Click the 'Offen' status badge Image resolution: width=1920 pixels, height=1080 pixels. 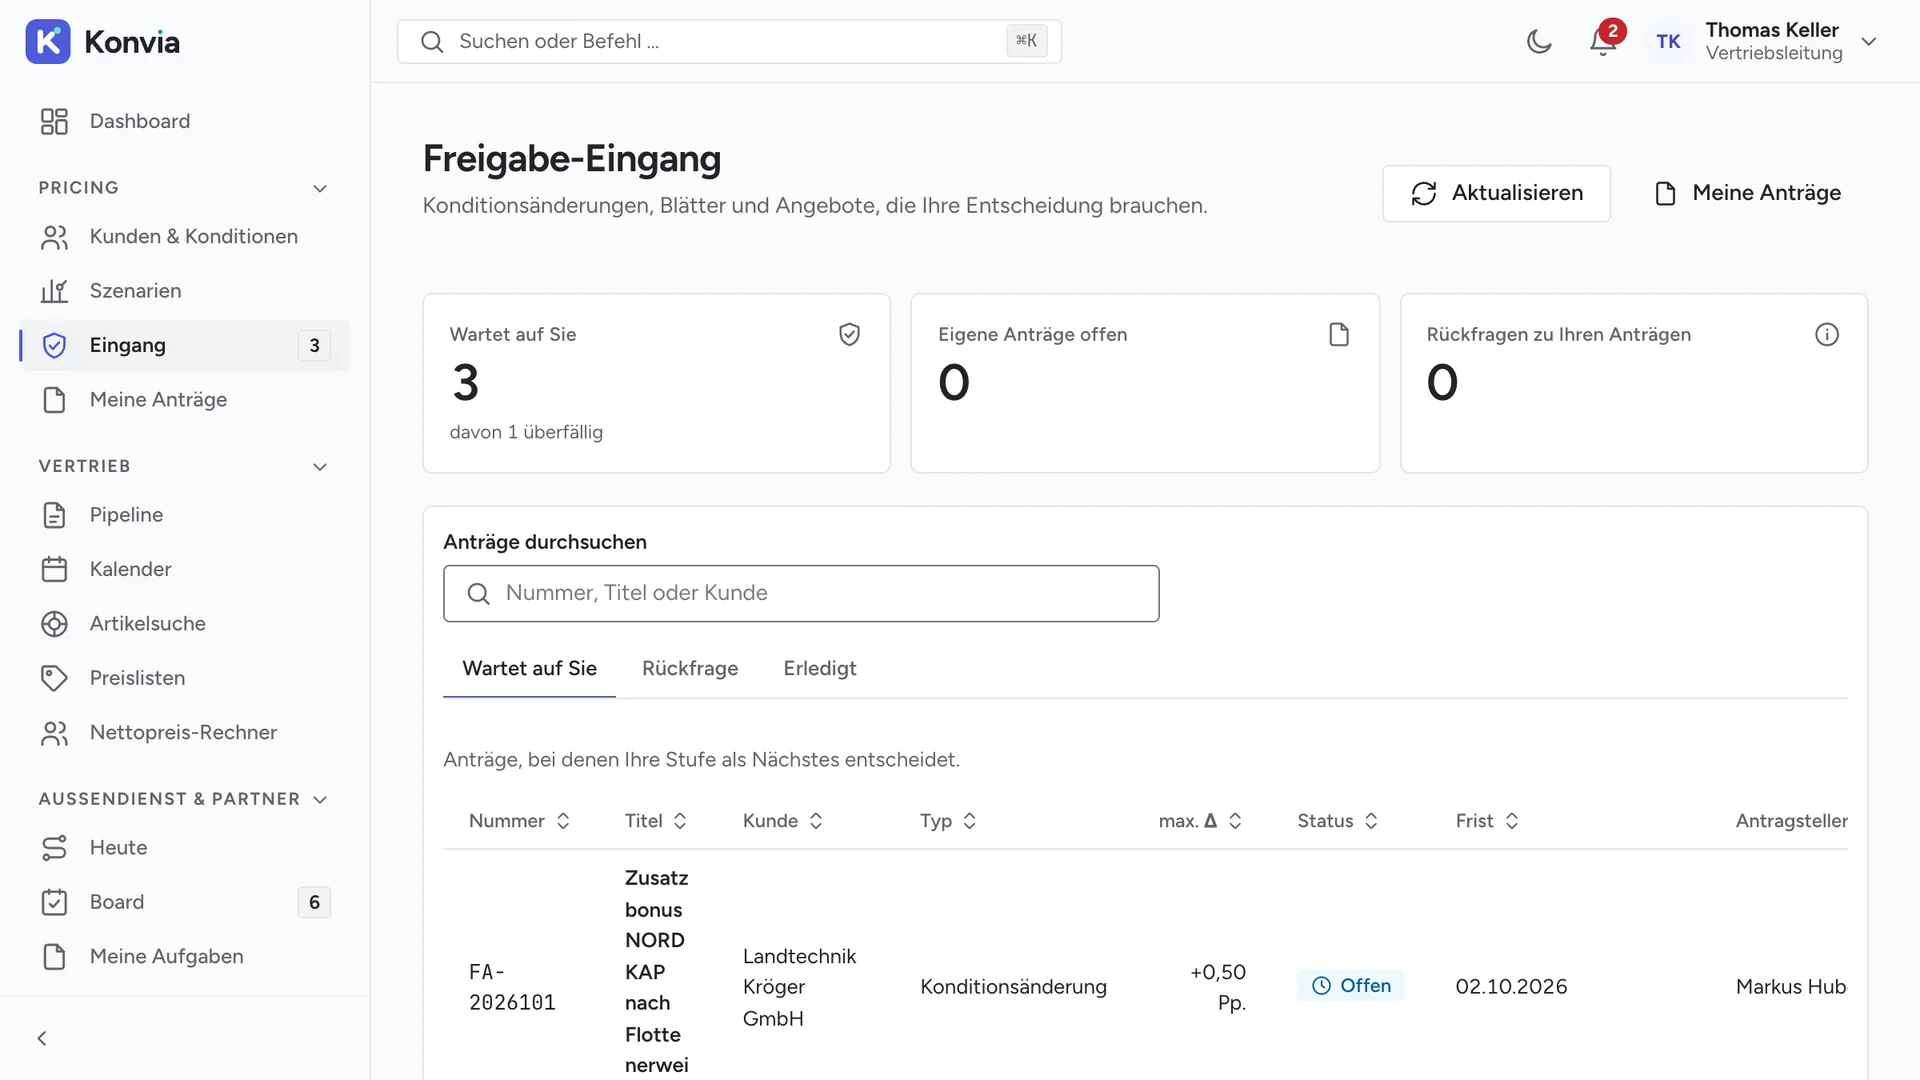click(x=1350, y=986)
